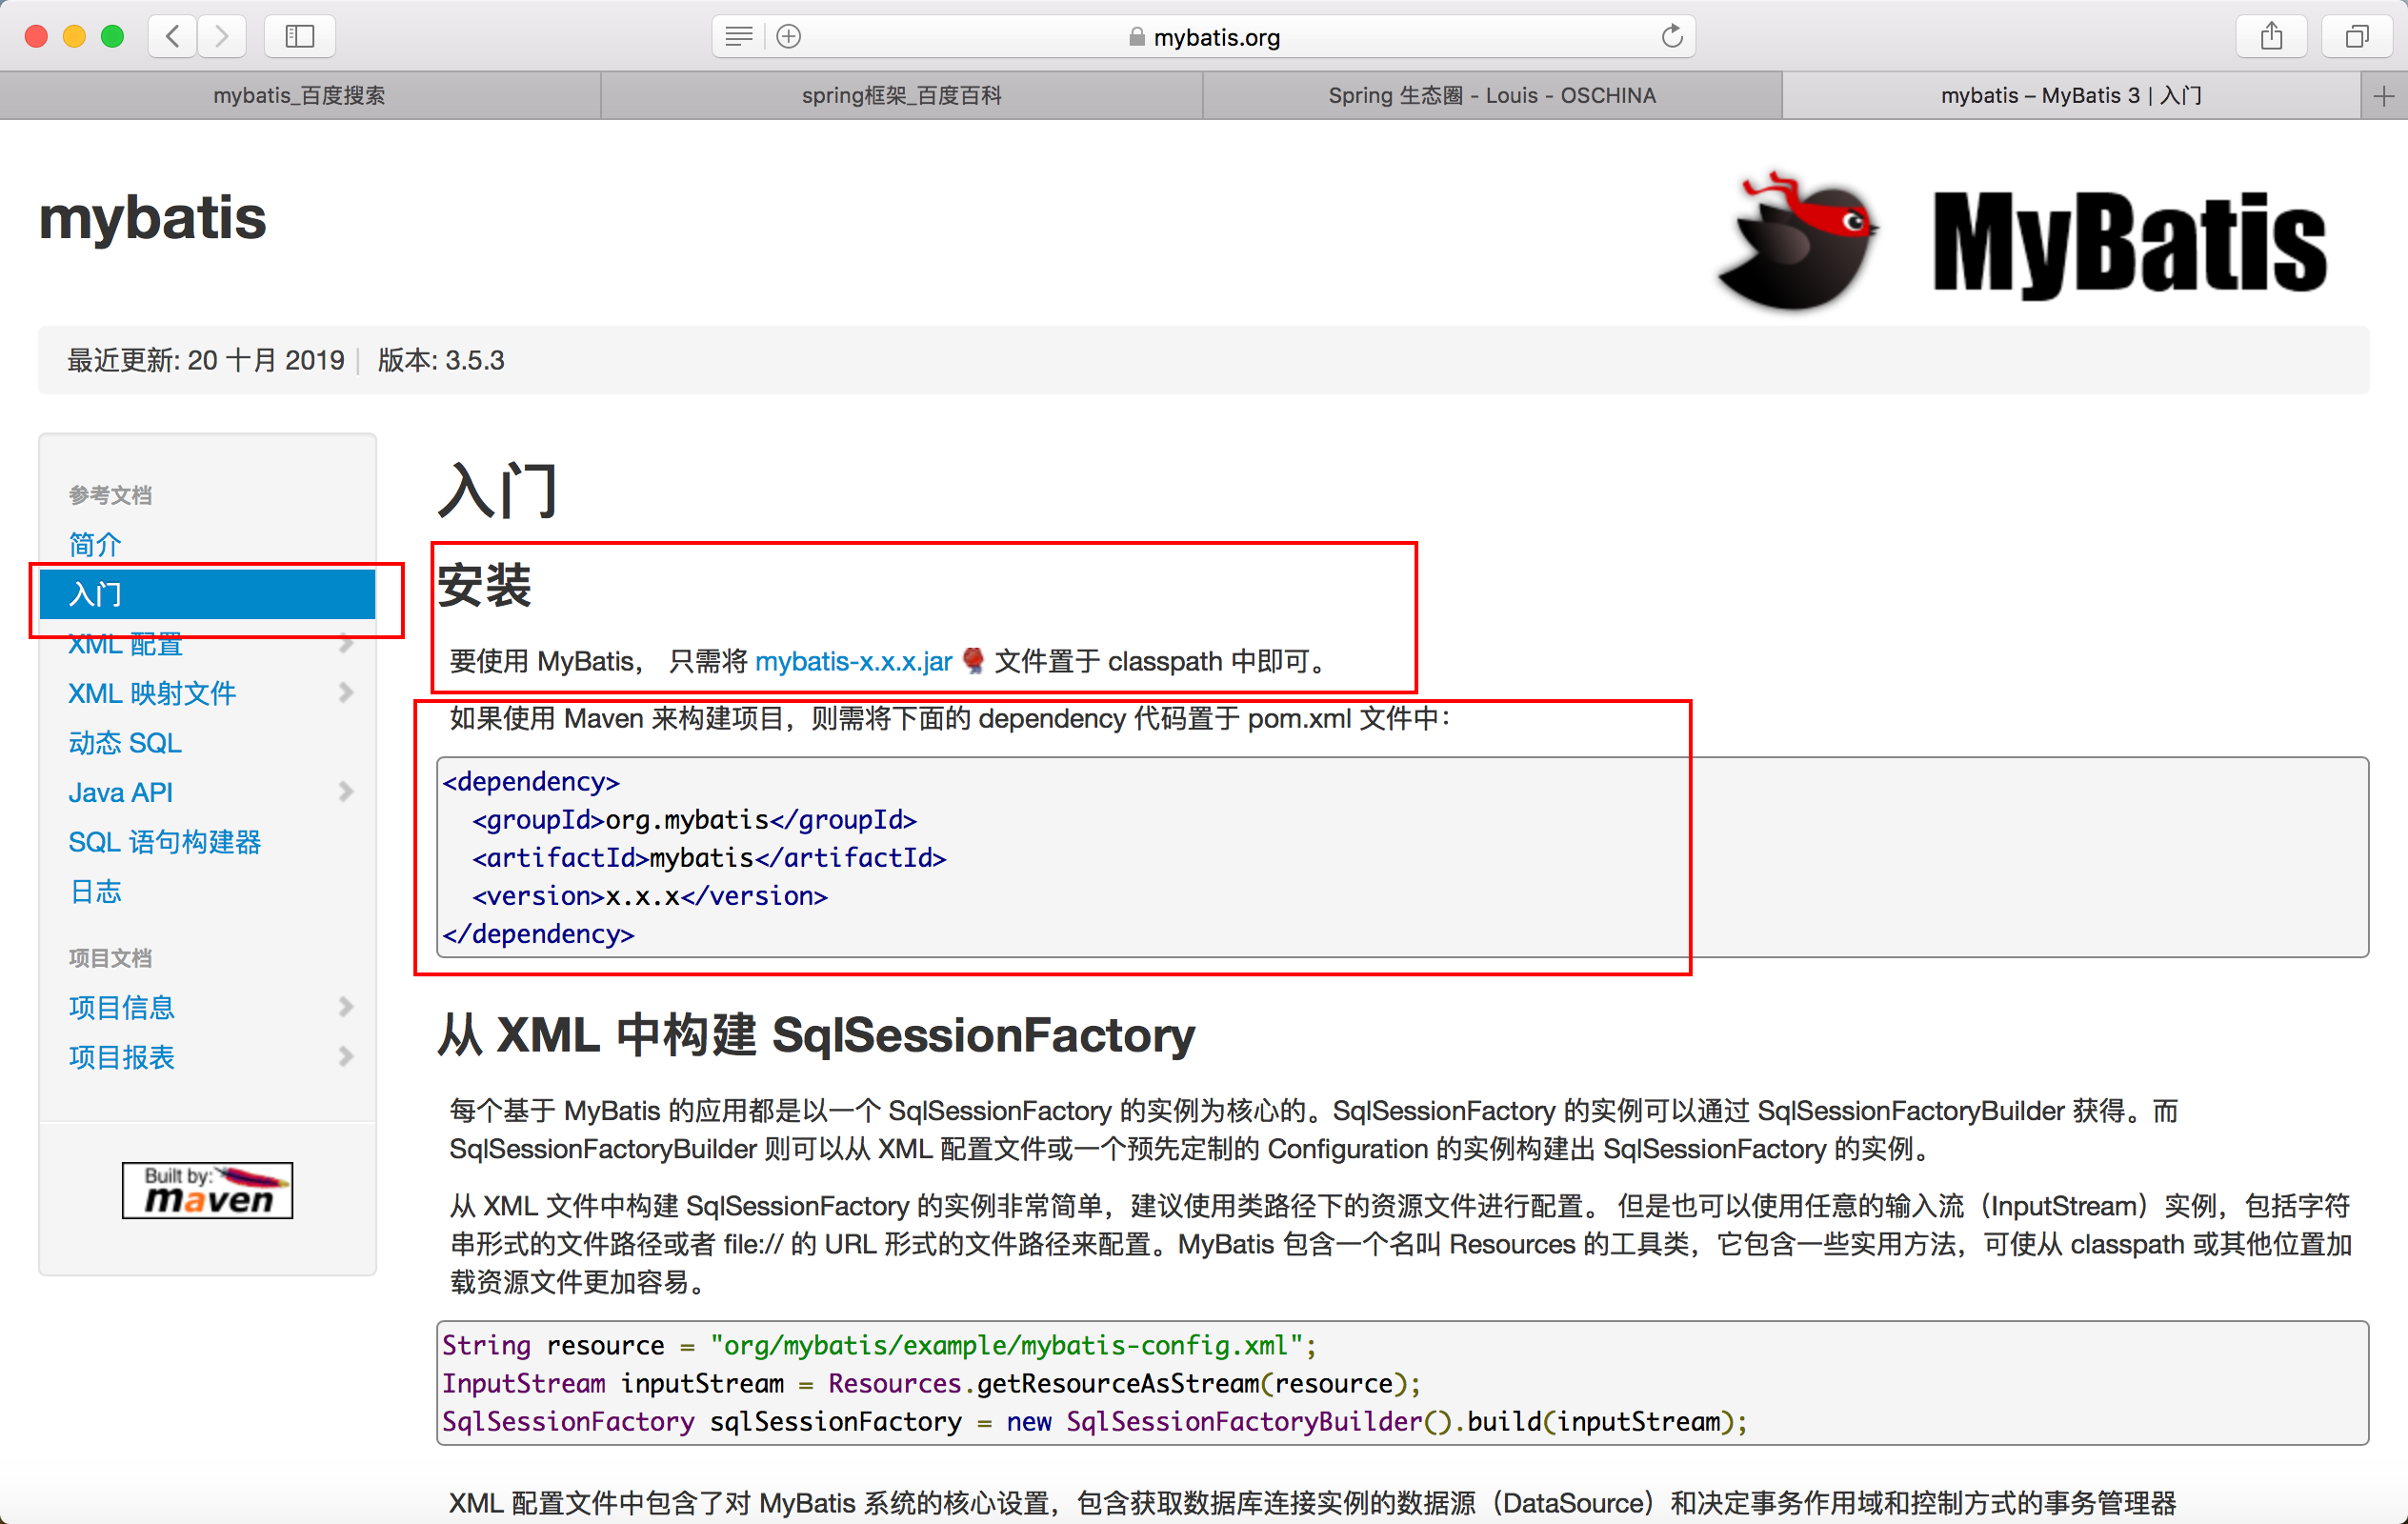Click the forward navigation arrow
This screenshot has width=2408, height=1524.
coord(222,36)
